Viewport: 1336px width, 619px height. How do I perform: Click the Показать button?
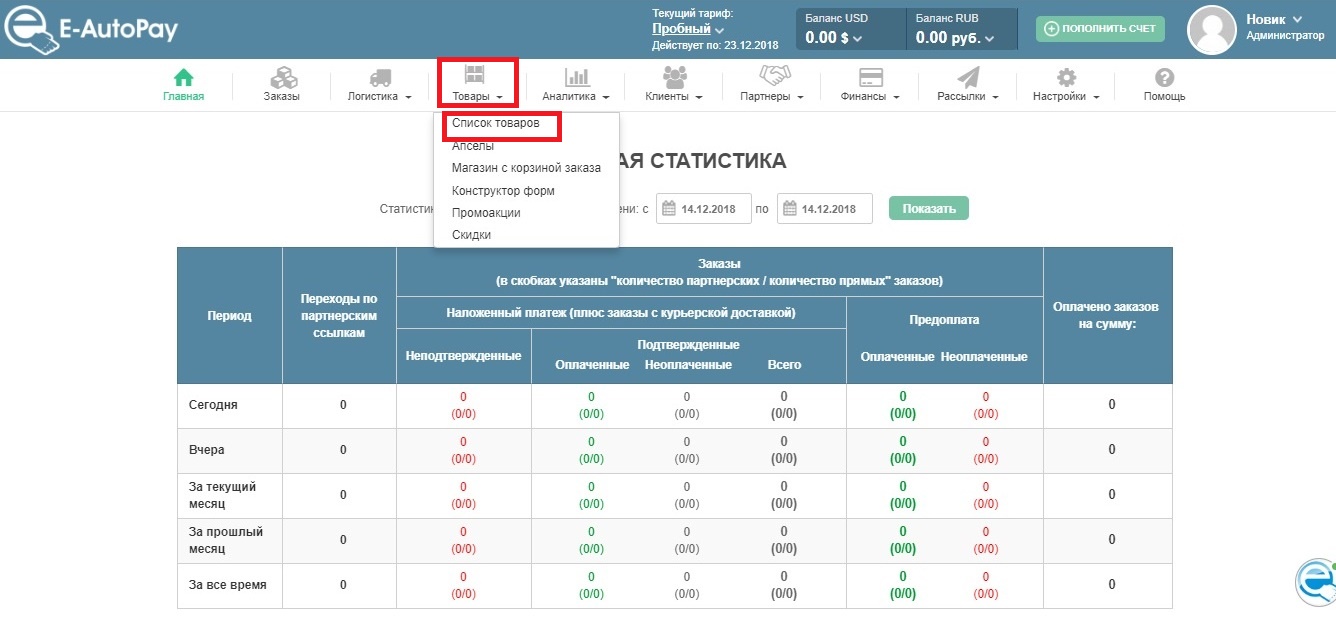(928, 209)
